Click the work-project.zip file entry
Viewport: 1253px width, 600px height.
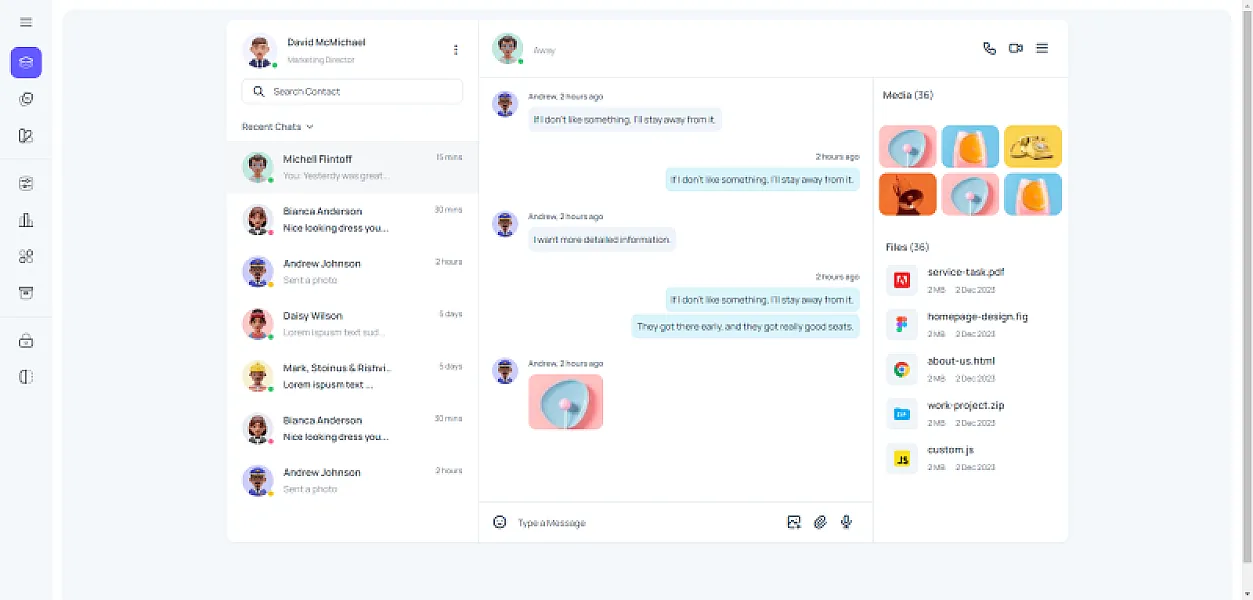pos(965,406)
